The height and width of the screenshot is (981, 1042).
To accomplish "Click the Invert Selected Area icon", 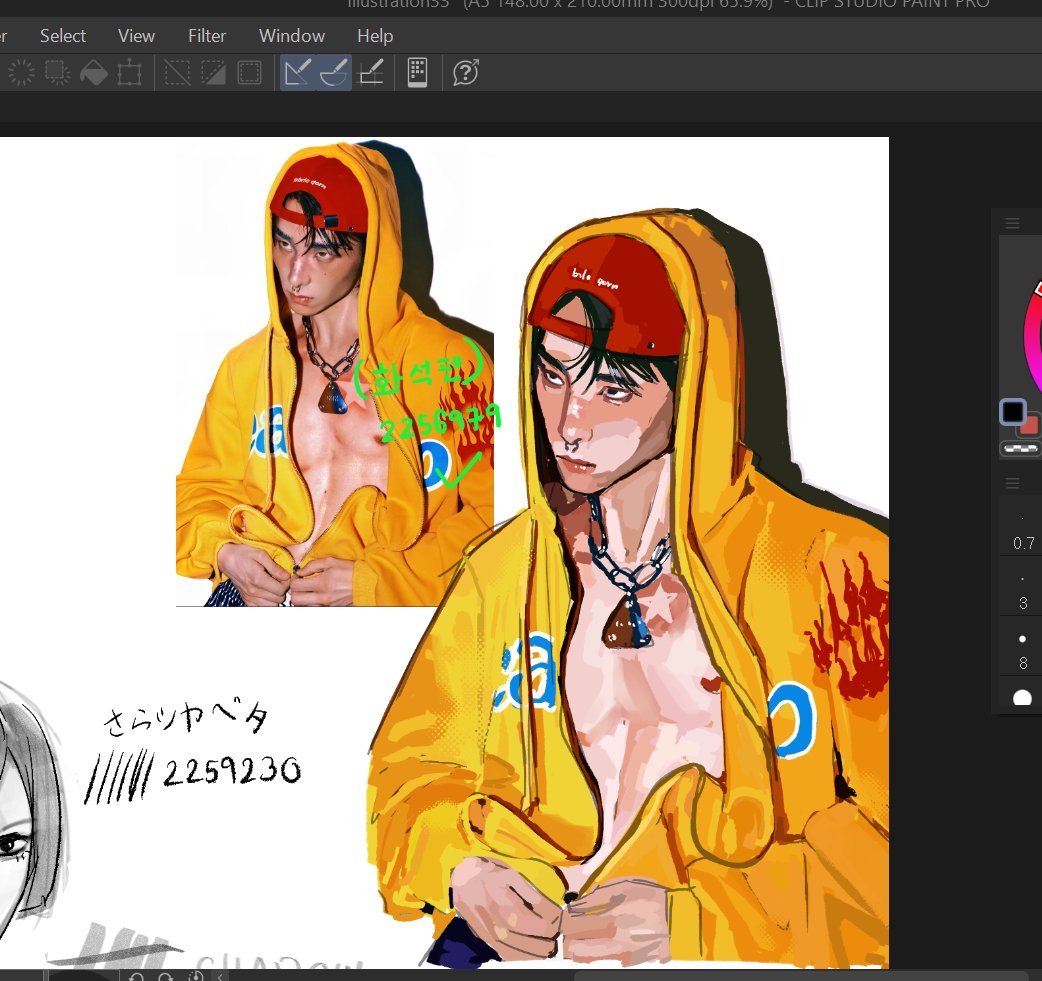I will [x=213, y=72].
